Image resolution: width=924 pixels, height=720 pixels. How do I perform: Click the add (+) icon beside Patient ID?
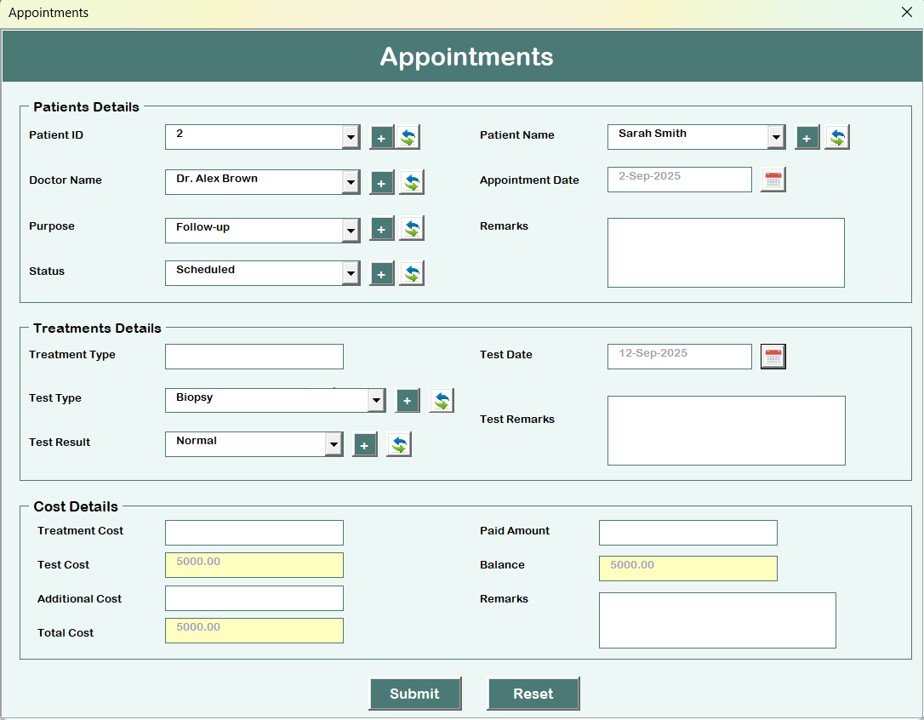[381, 137]
